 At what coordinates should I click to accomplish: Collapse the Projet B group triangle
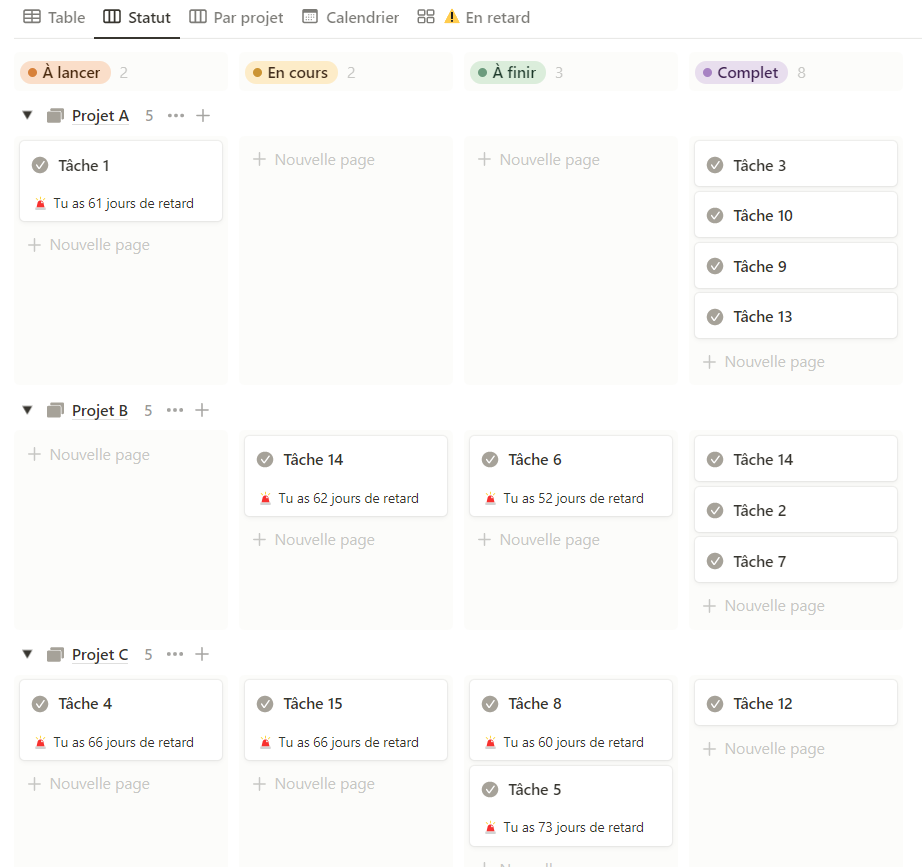(28, 410)
